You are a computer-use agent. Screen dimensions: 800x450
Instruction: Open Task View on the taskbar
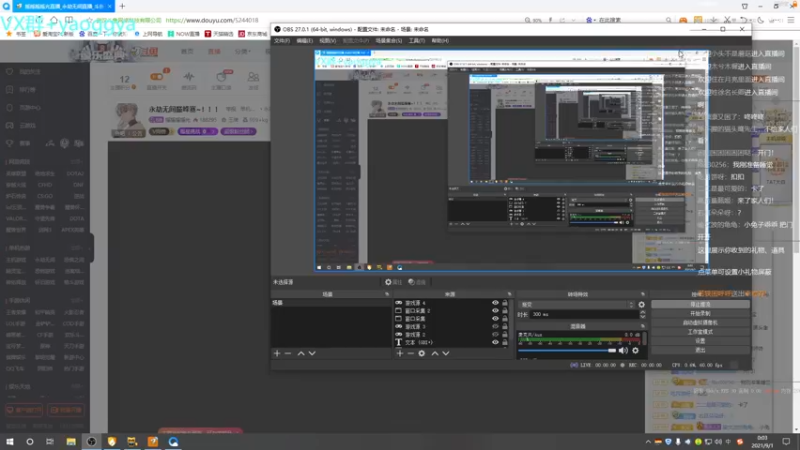(x=49, y=442)
